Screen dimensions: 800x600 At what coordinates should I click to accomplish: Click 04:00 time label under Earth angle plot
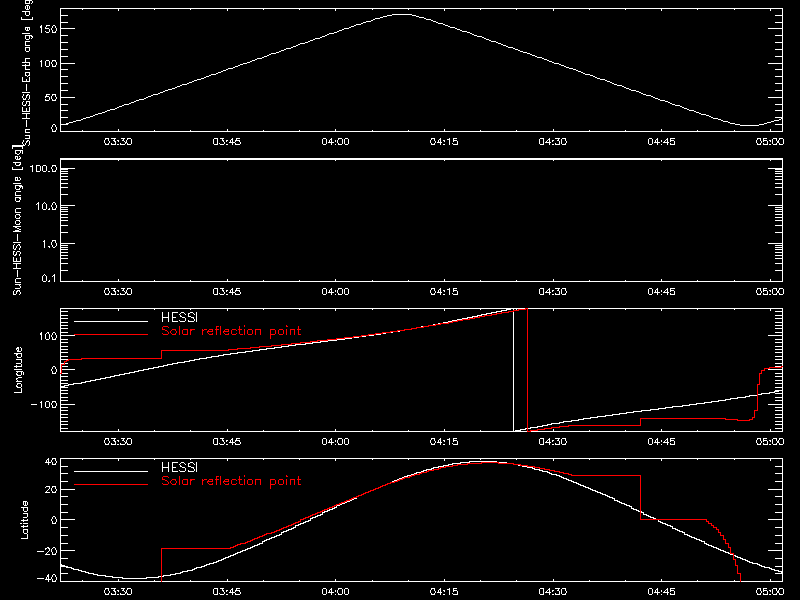(x=335, y=142)
